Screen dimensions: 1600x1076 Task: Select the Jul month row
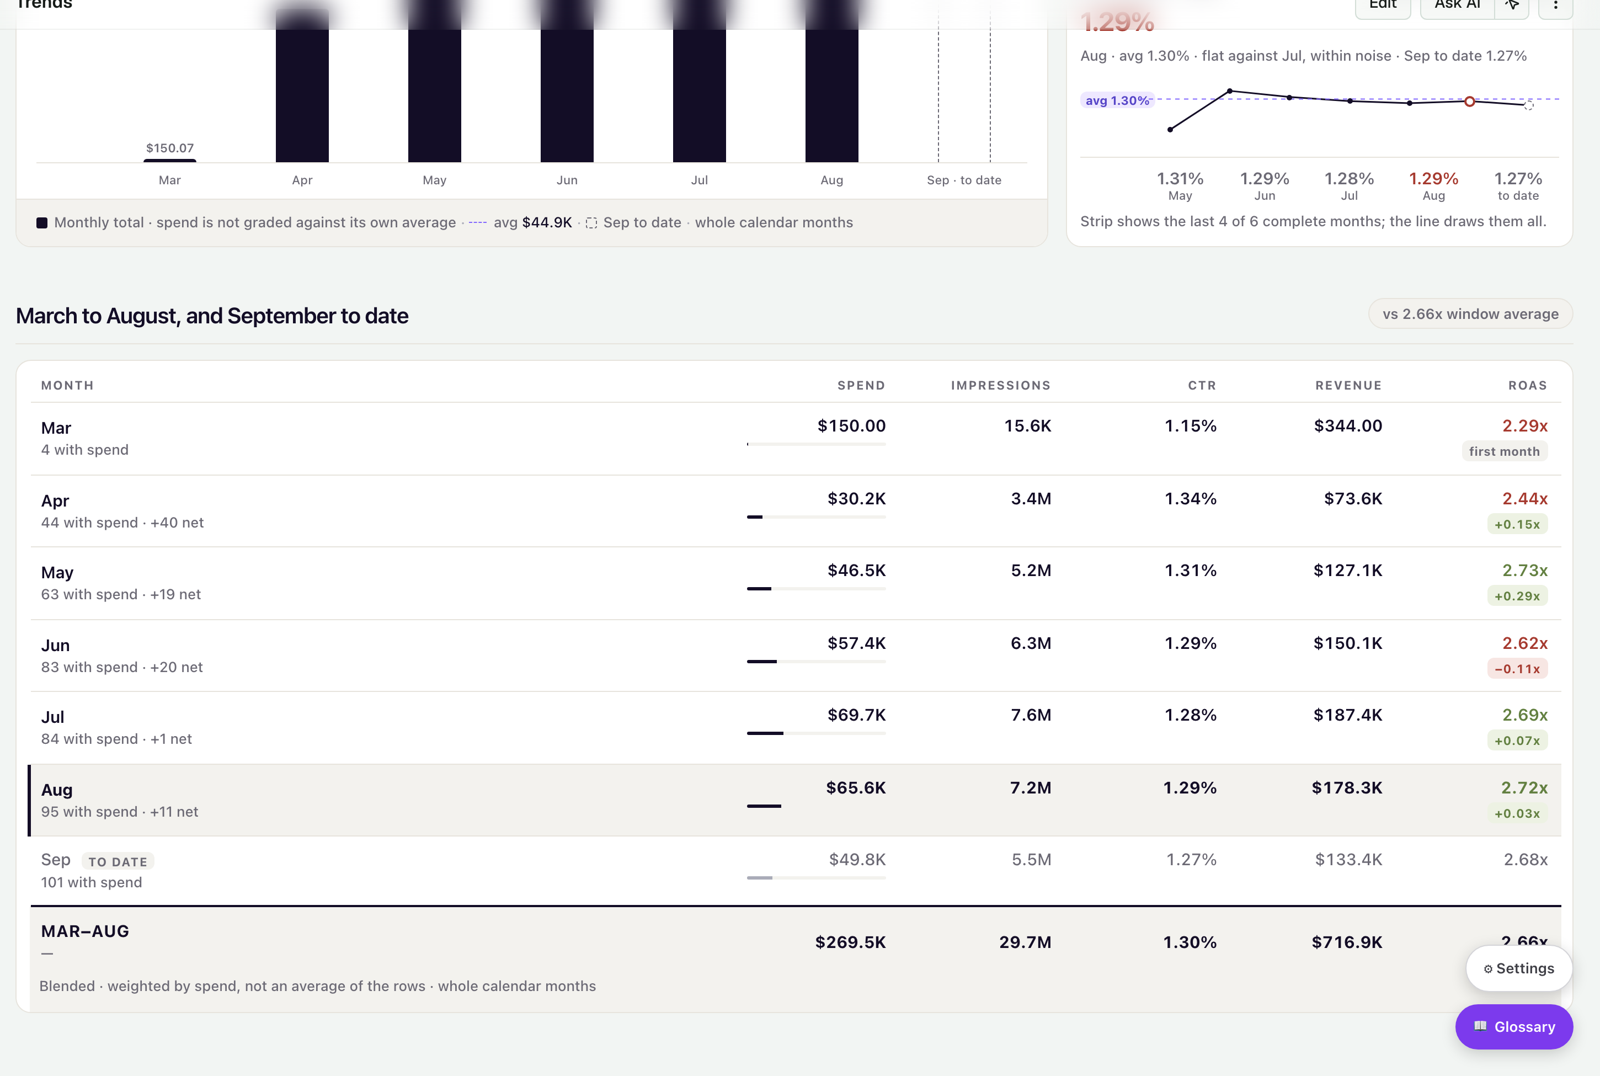click(x=795, y=728)
